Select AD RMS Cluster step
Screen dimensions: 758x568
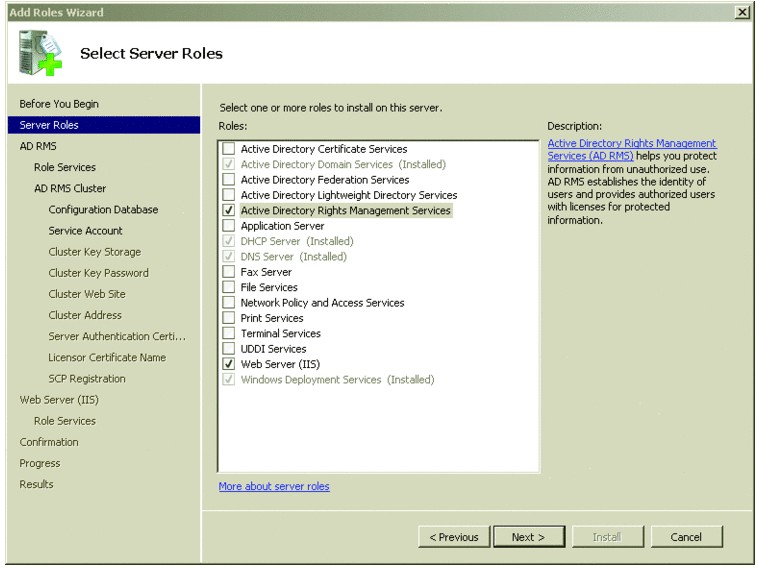click(70, 189)
